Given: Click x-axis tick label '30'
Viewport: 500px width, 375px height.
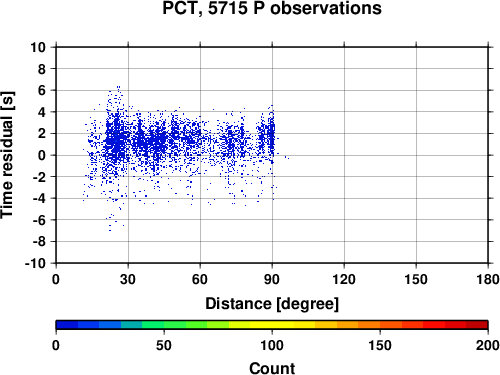Looking at the screenshot, I should (x=128, y=279).
